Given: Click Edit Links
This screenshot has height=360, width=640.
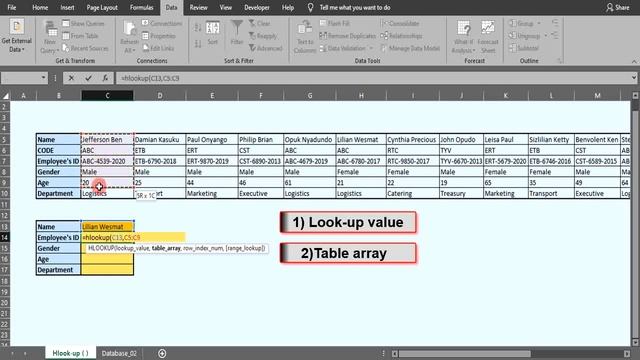Looking at the screenshot, I should [158, 48].
